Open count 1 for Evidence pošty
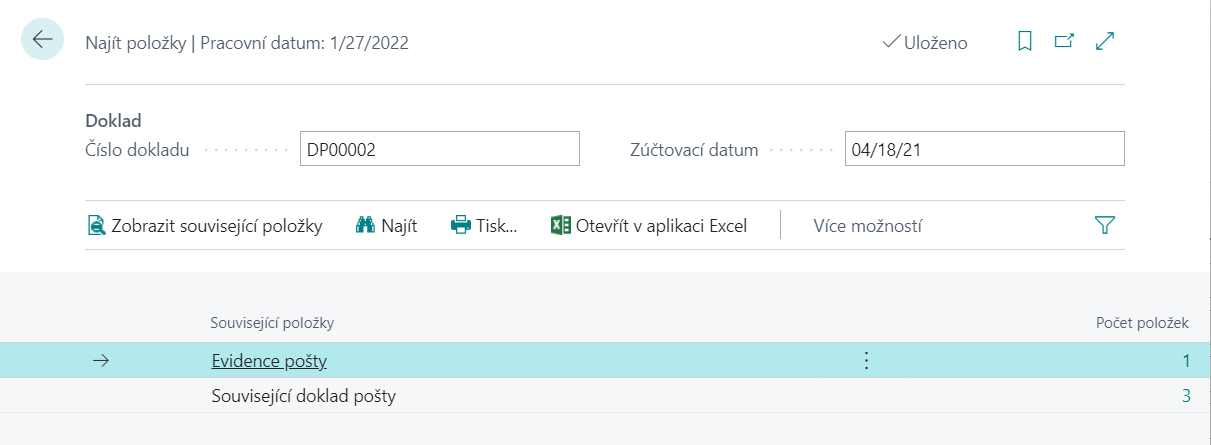The width and height of the screenshot is (1211, 445). pyautogui.click(x=1186, y=361)
